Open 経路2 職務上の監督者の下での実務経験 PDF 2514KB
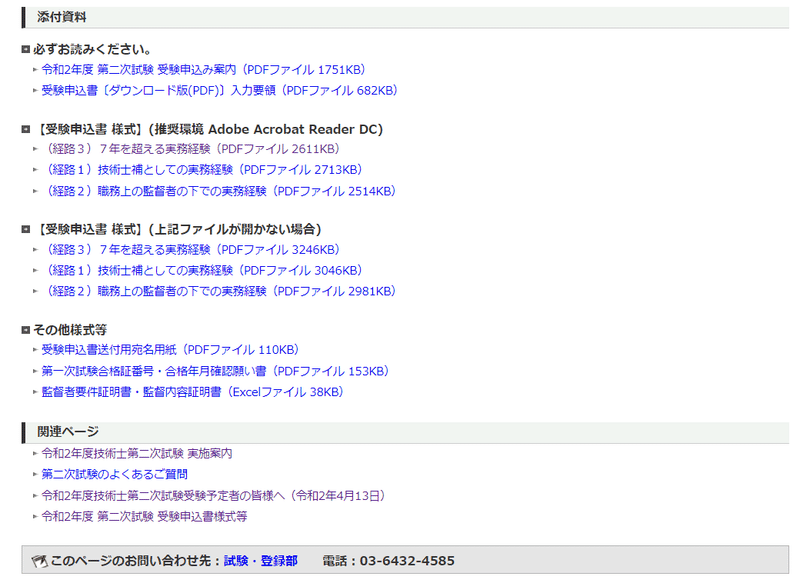Image resolution: width=800 pixels, height=583 pixels. (218, 191)
